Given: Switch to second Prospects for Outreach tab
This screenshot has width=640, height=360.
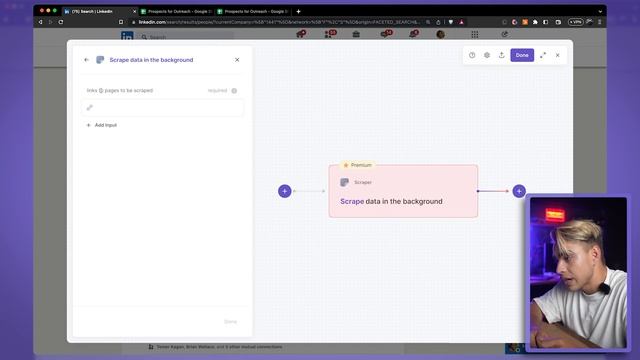Looking at the screenshot, I should coord(253,11).
